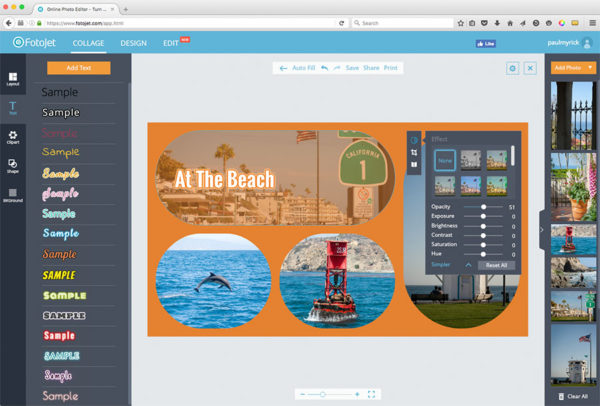Select the red buoy photo thumbnail in panel
Image resolution: width=600 pixels, height=406 pixels.
tap(573, 240)
